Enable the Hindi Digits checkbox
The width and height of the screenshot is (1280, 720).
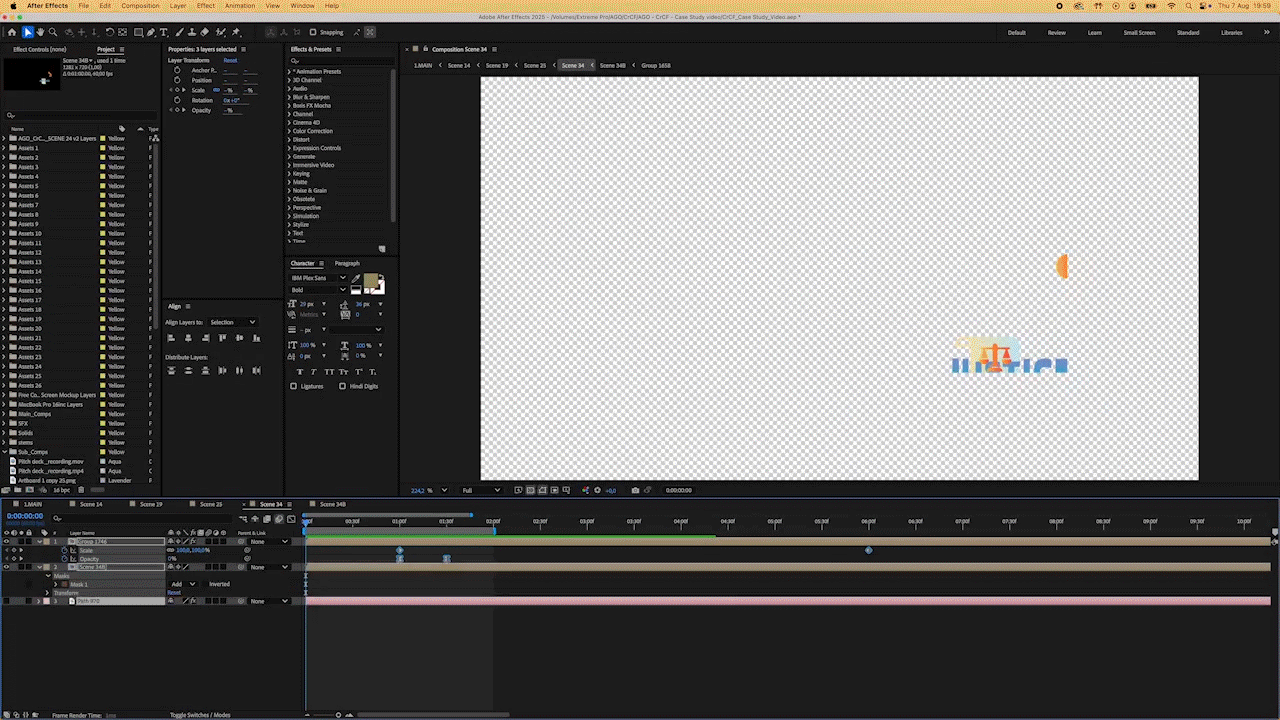342,386
